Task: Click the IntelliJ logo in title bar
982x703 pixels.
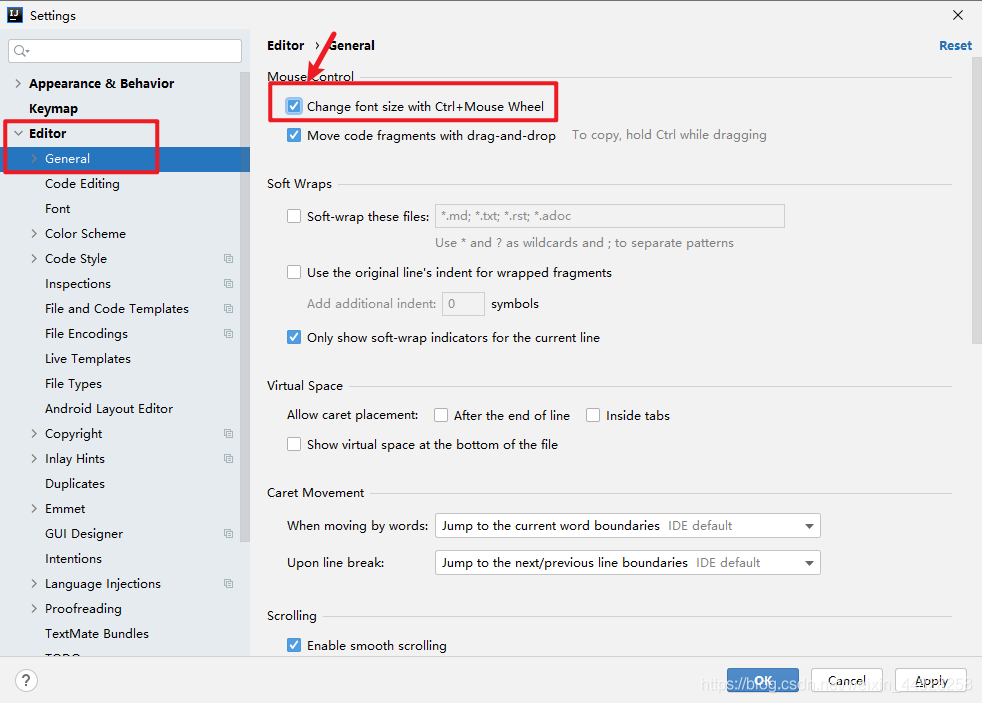Action: pyautogui.click(x=15, y=15)
